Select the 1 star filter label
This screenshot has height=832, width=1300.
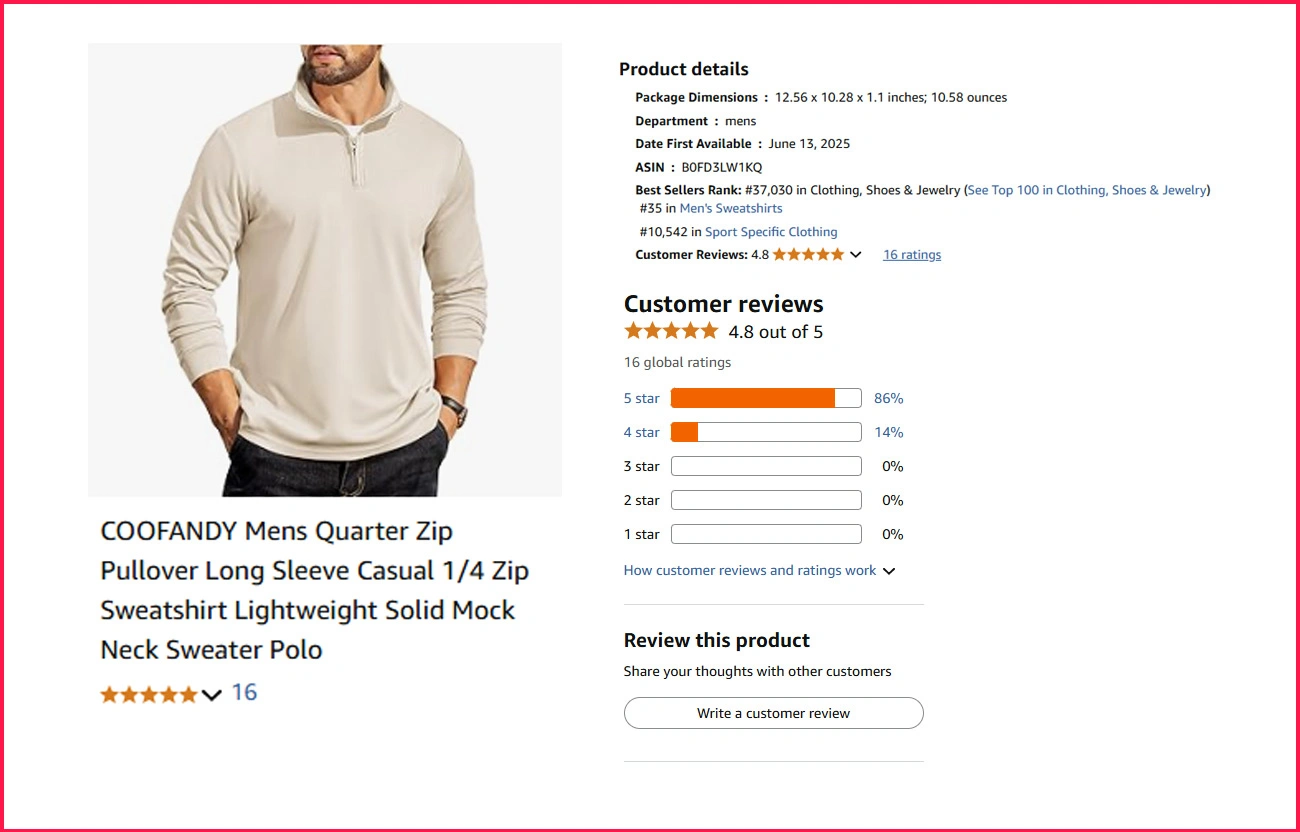pyautogui.click(x=641, y=534)
